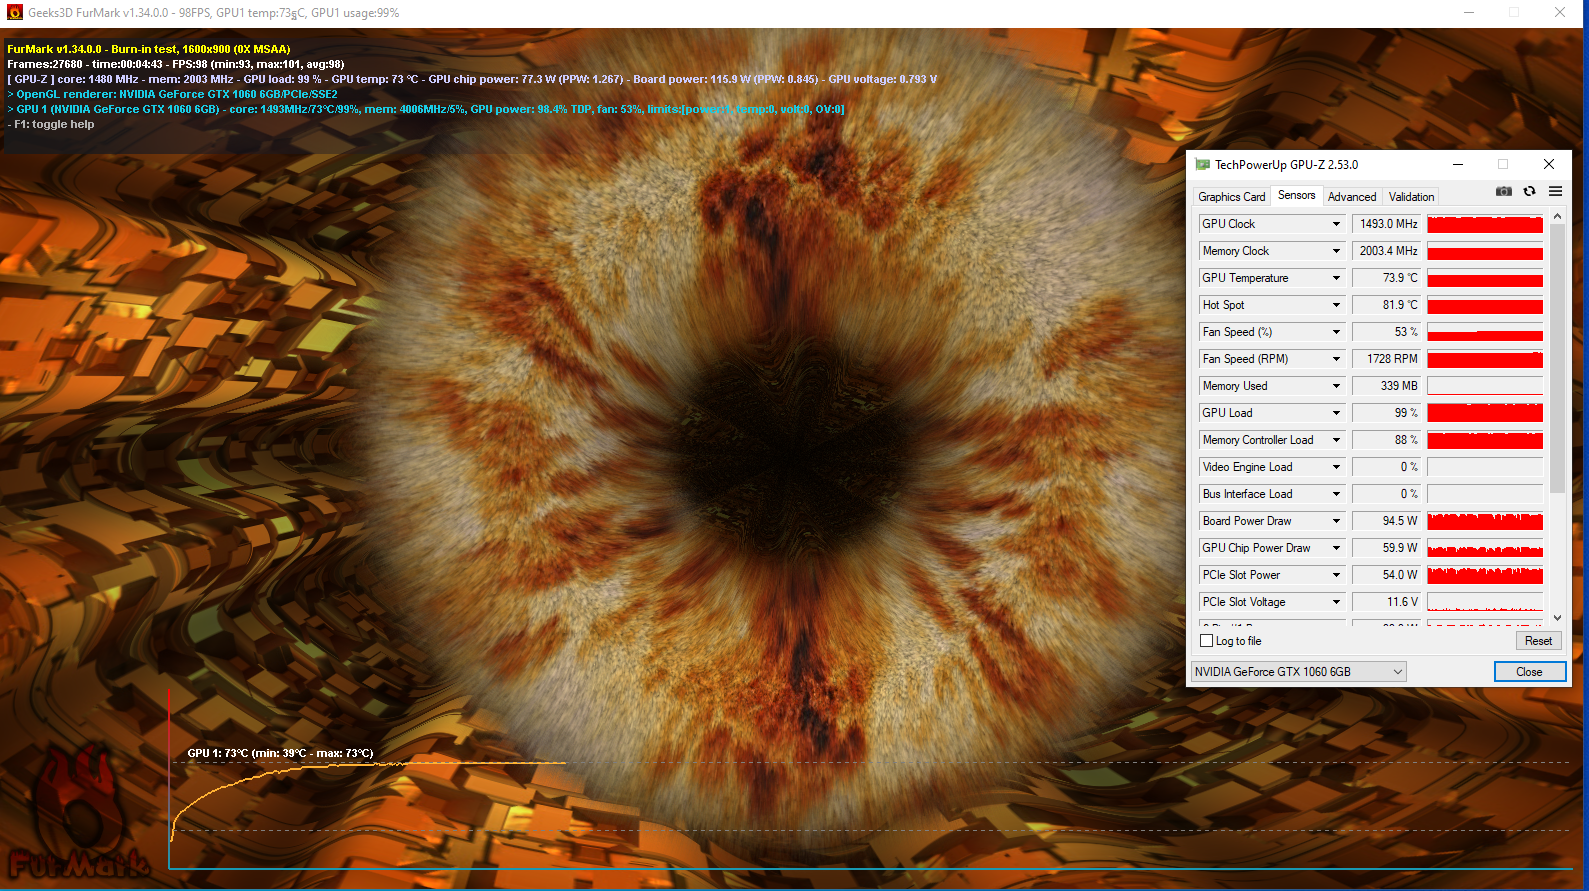Open the NVIDIA GeForce GTX 1060 selector

tap(1298, 672)
